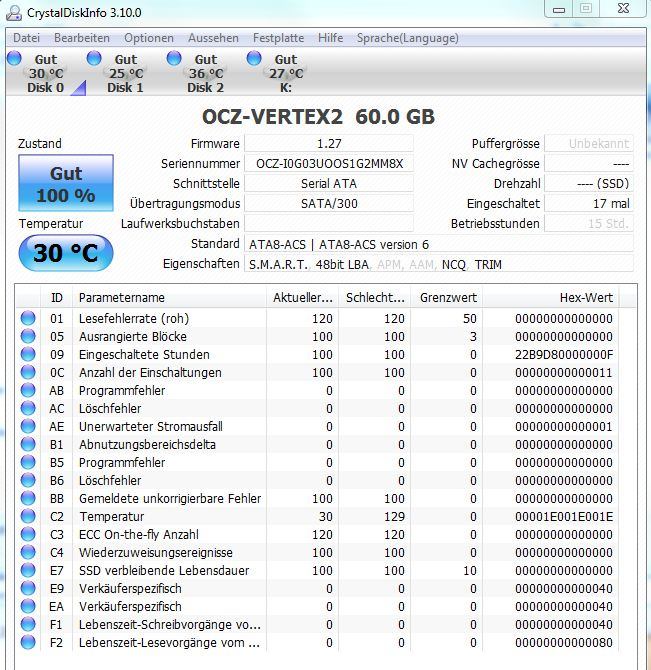Click the Parametername column header
Image resolution: width=651 pixels, height=670 pixels.
169,297
